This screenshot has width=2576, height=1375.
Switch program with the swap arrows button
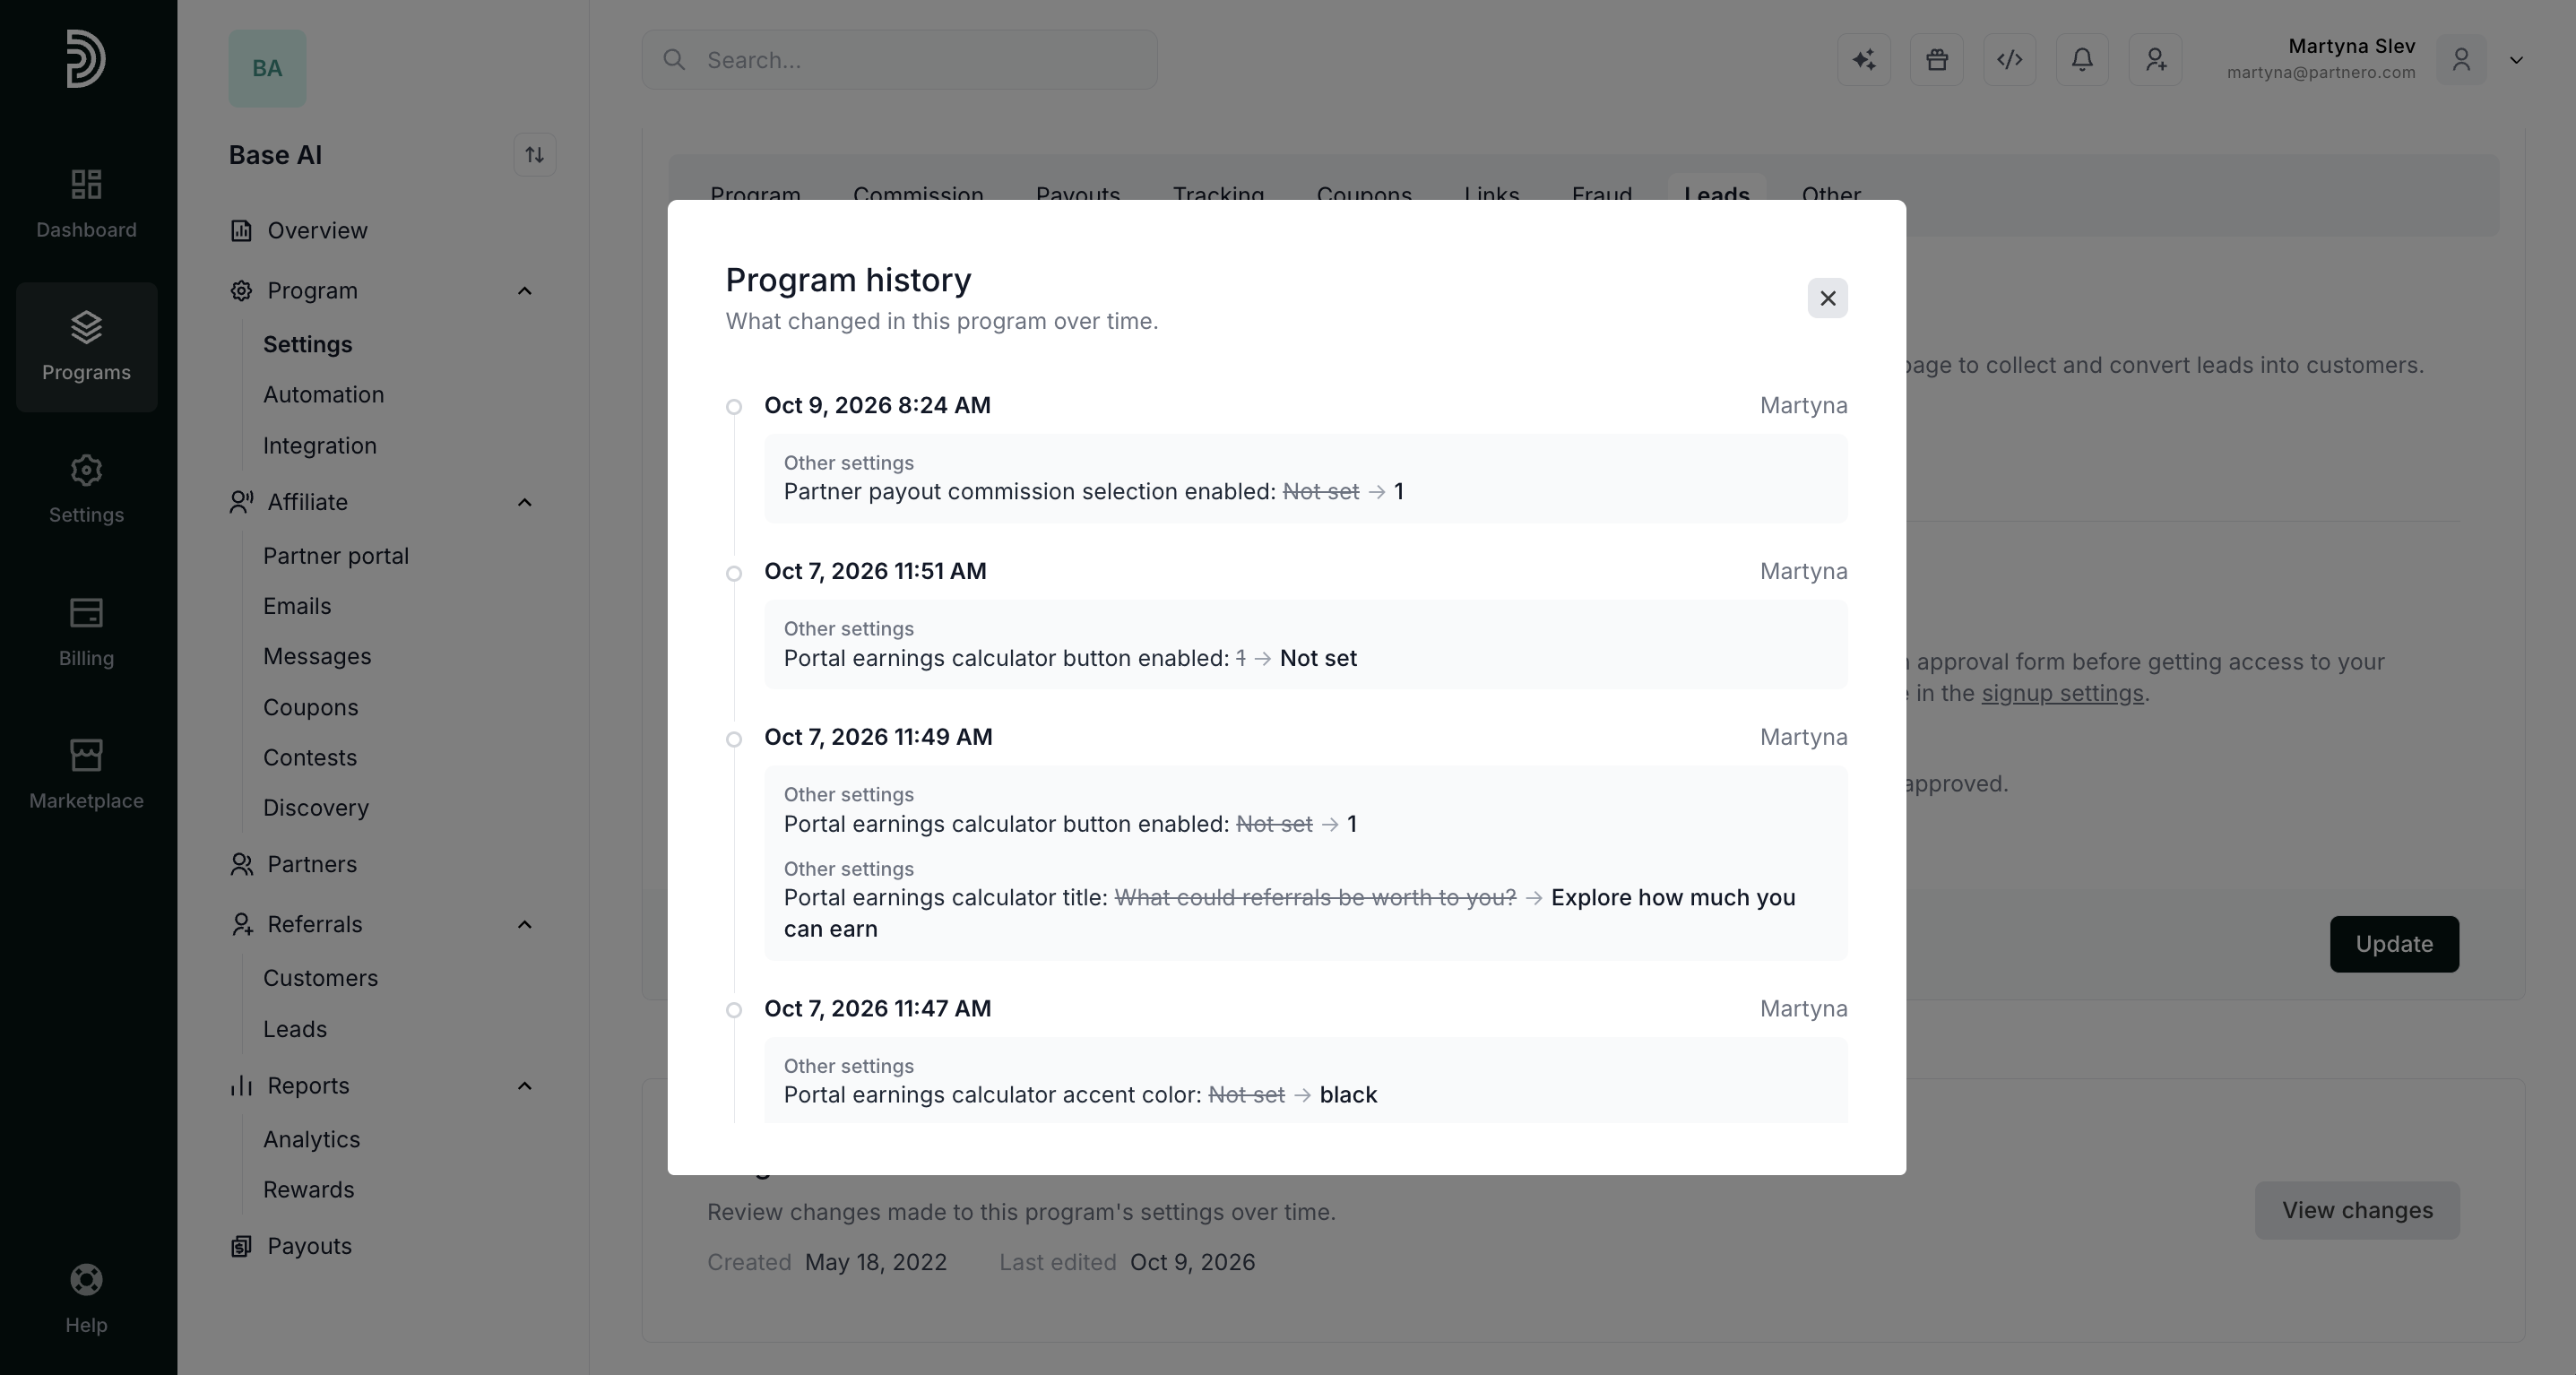535,155
